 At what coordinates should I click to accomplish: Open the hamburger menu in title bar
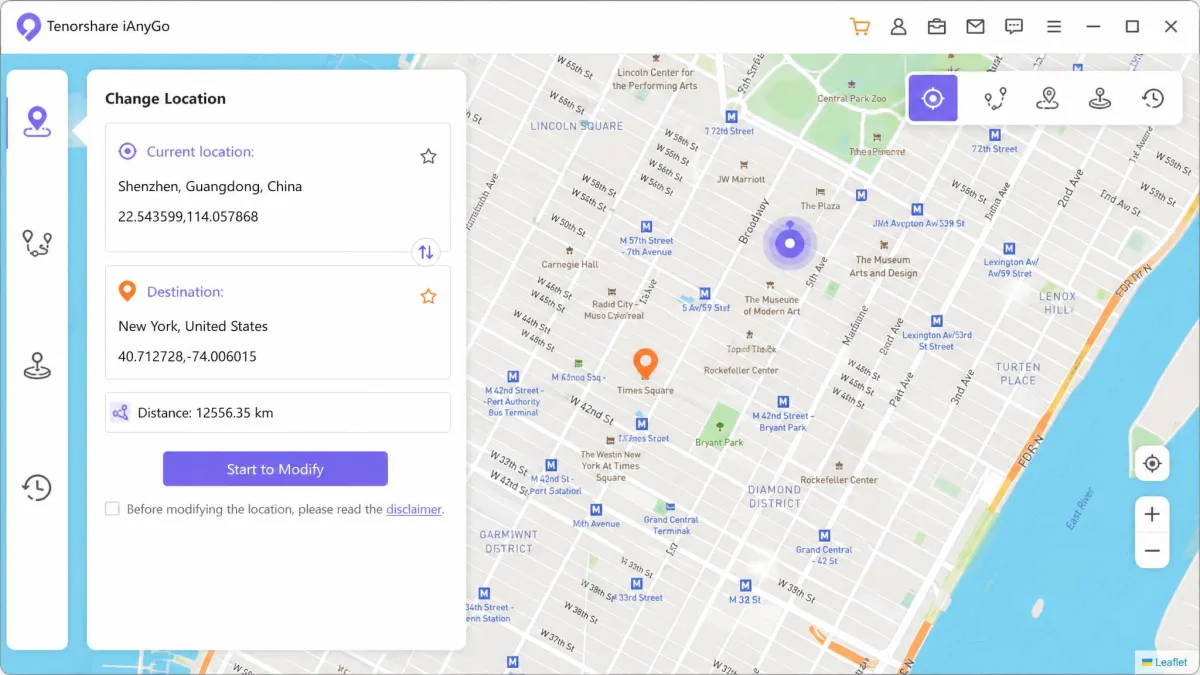coord(1053,27)
